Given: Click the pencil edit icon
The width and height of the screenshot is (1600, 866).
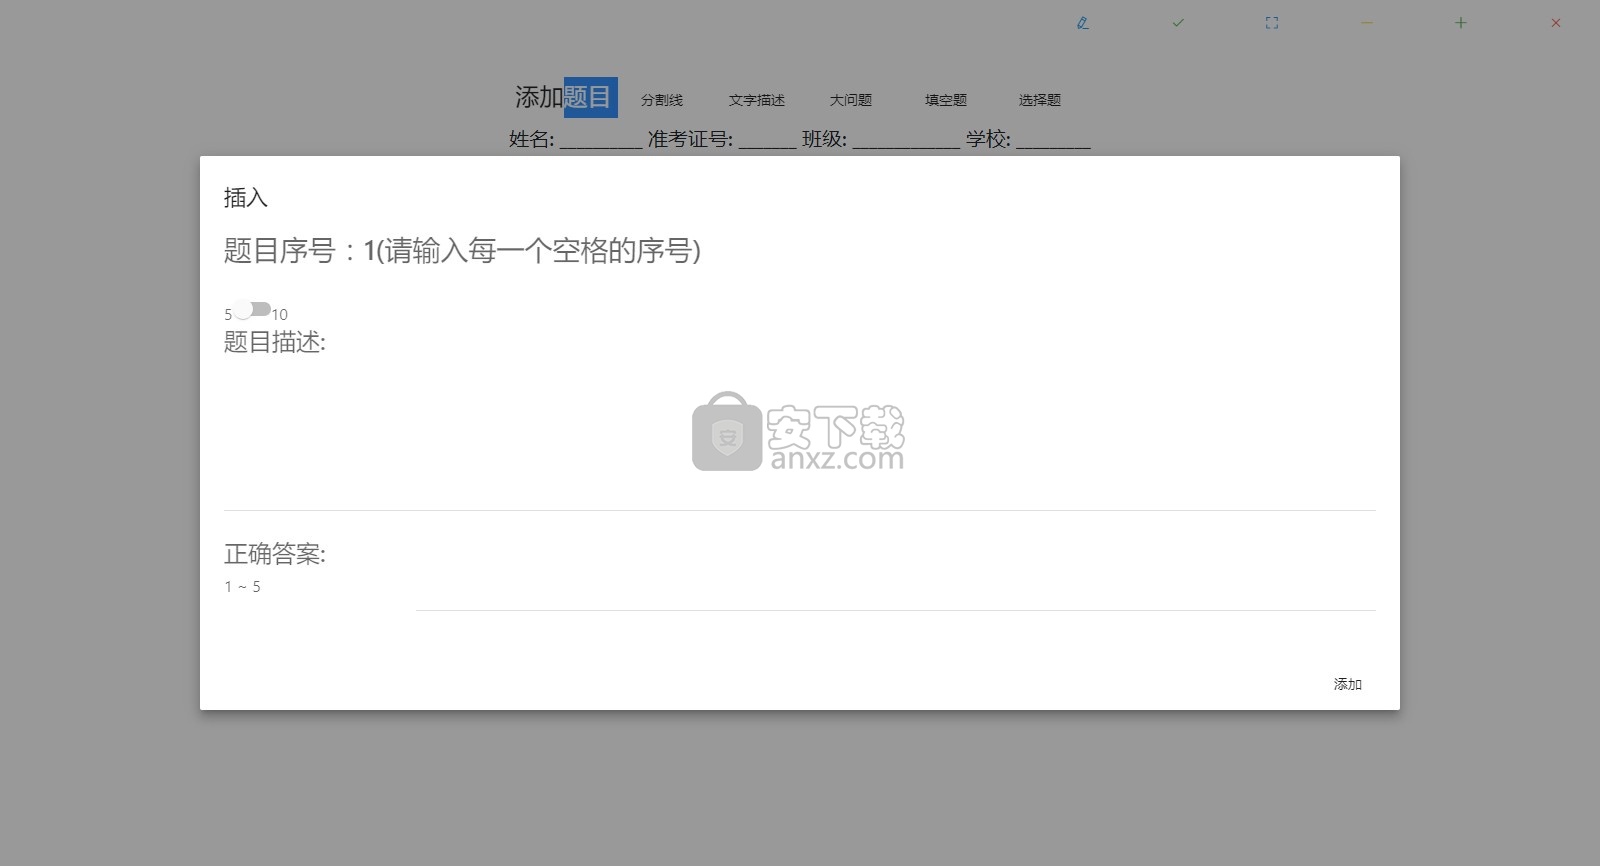Looking at the screenshot, I should 1083,23.
